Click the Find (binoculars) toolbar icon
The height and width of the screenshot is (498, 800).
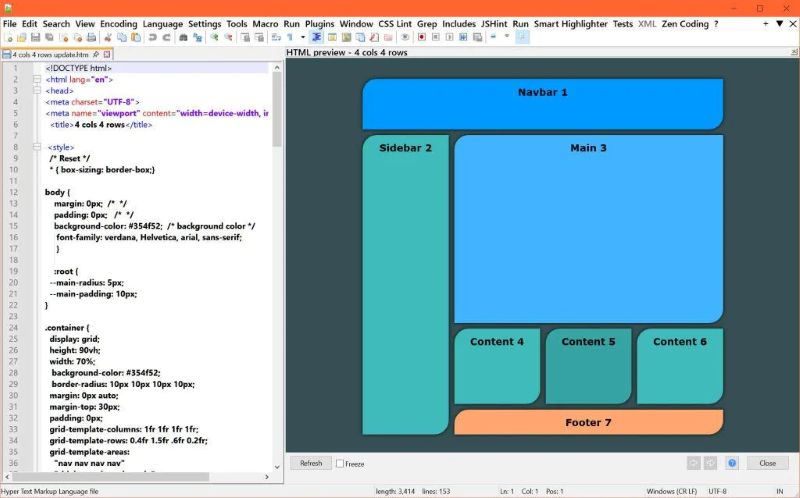(x=183, y=37)
